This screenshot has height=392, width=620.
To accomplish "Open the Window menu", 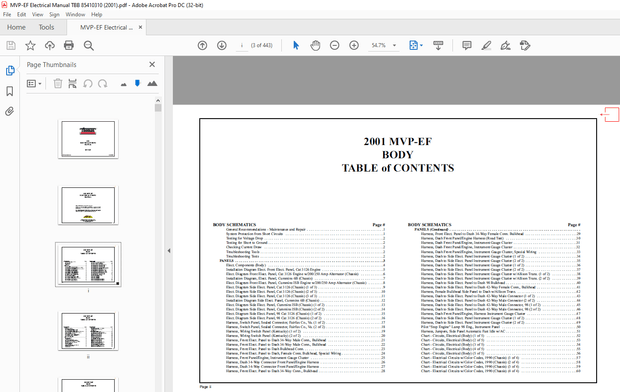I will [75, 15].
